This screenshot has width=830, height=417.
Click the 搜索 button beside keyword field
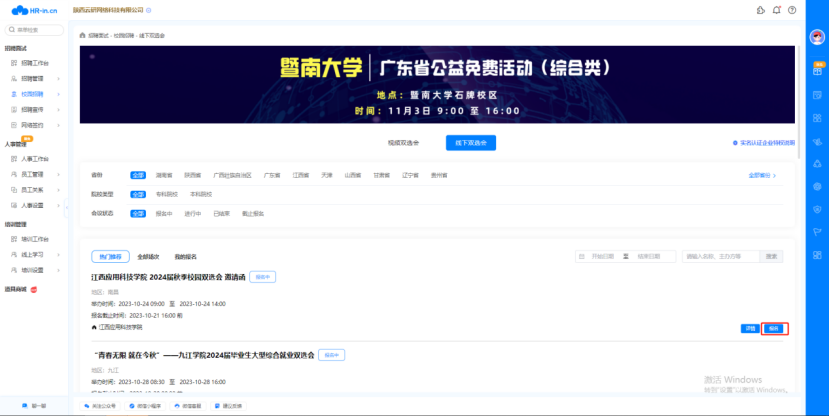(x=772, y=256)
